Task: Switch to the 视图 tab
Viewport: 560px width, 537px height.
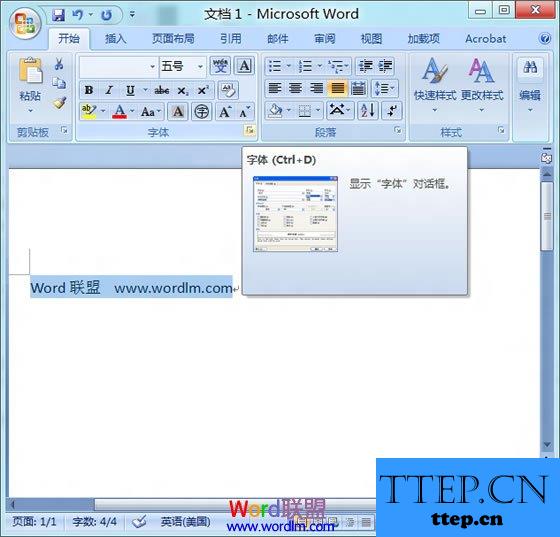Action: click(371, 39)
